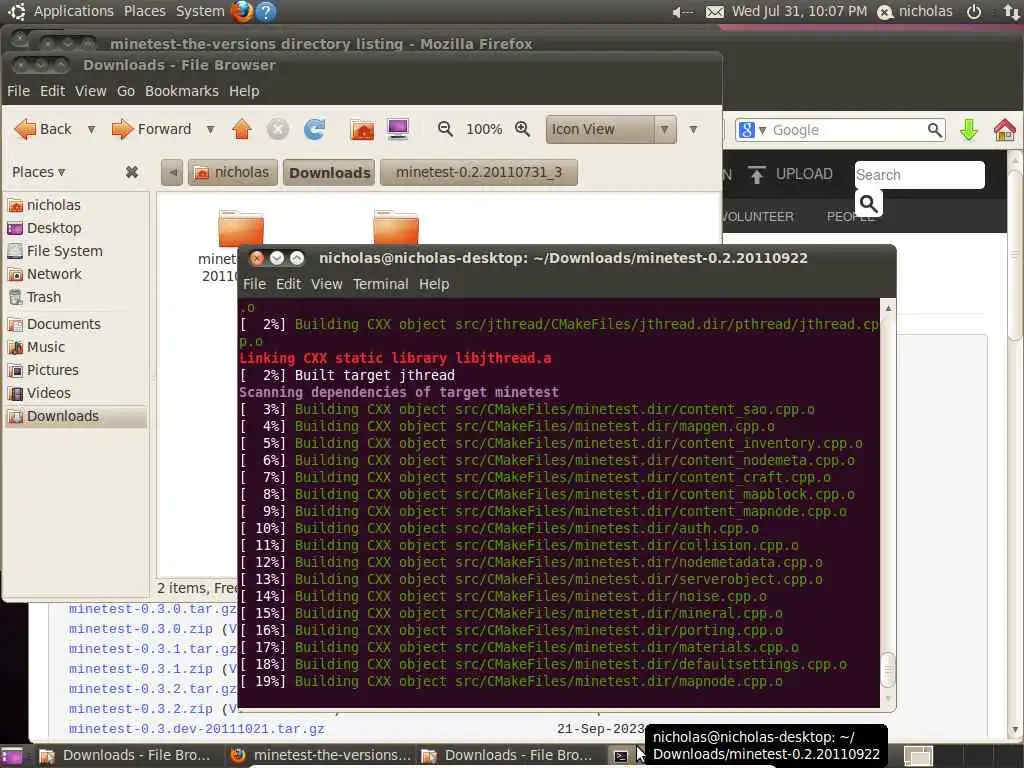Launch Firefox from the top panel
1024x768 pixels.
[242, 11]
